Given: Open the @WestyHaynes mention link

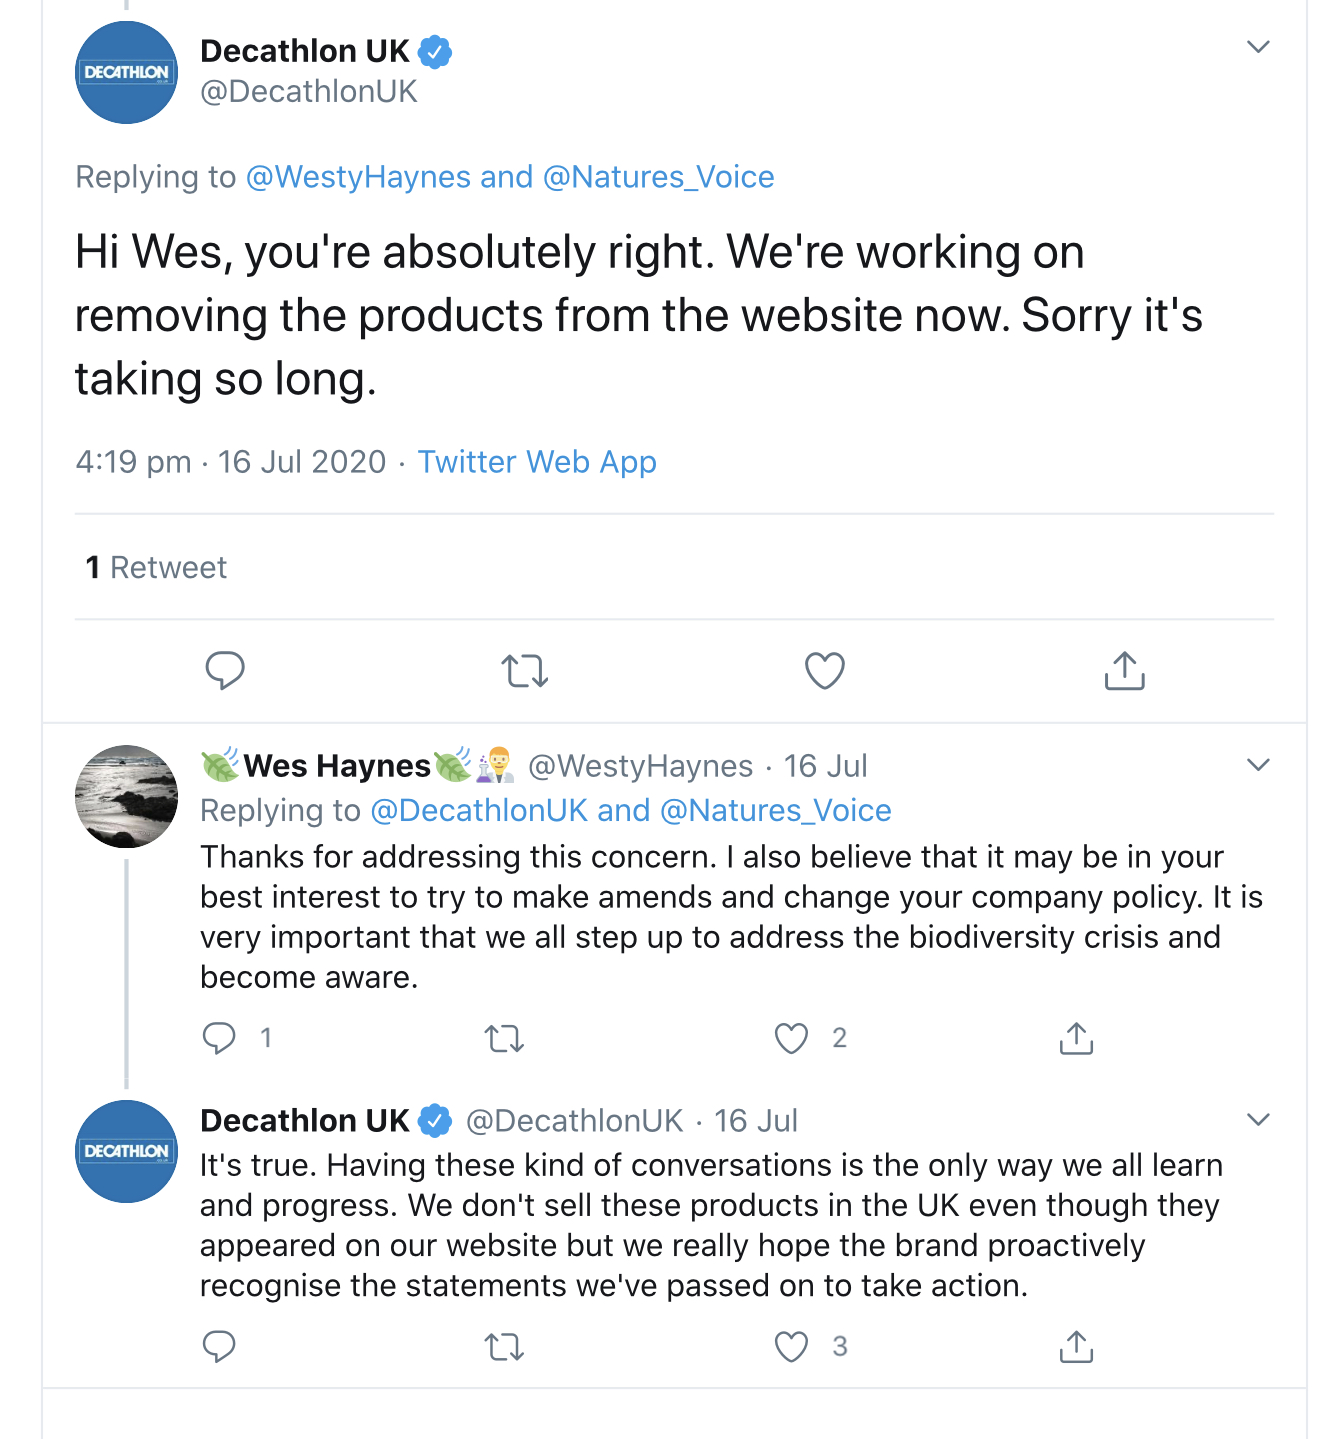Looking at the screenshot, I should coord(358,177).
